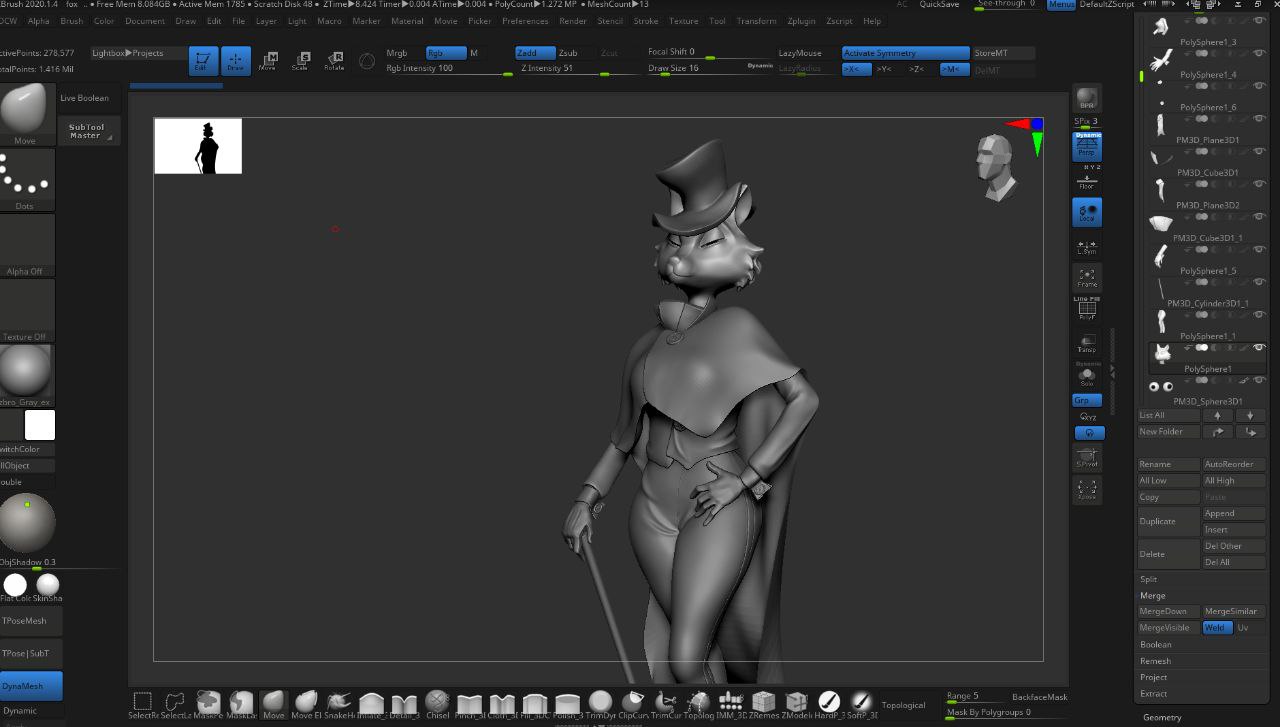
Task: Click the QuickSave button
Action: [940, 5]
